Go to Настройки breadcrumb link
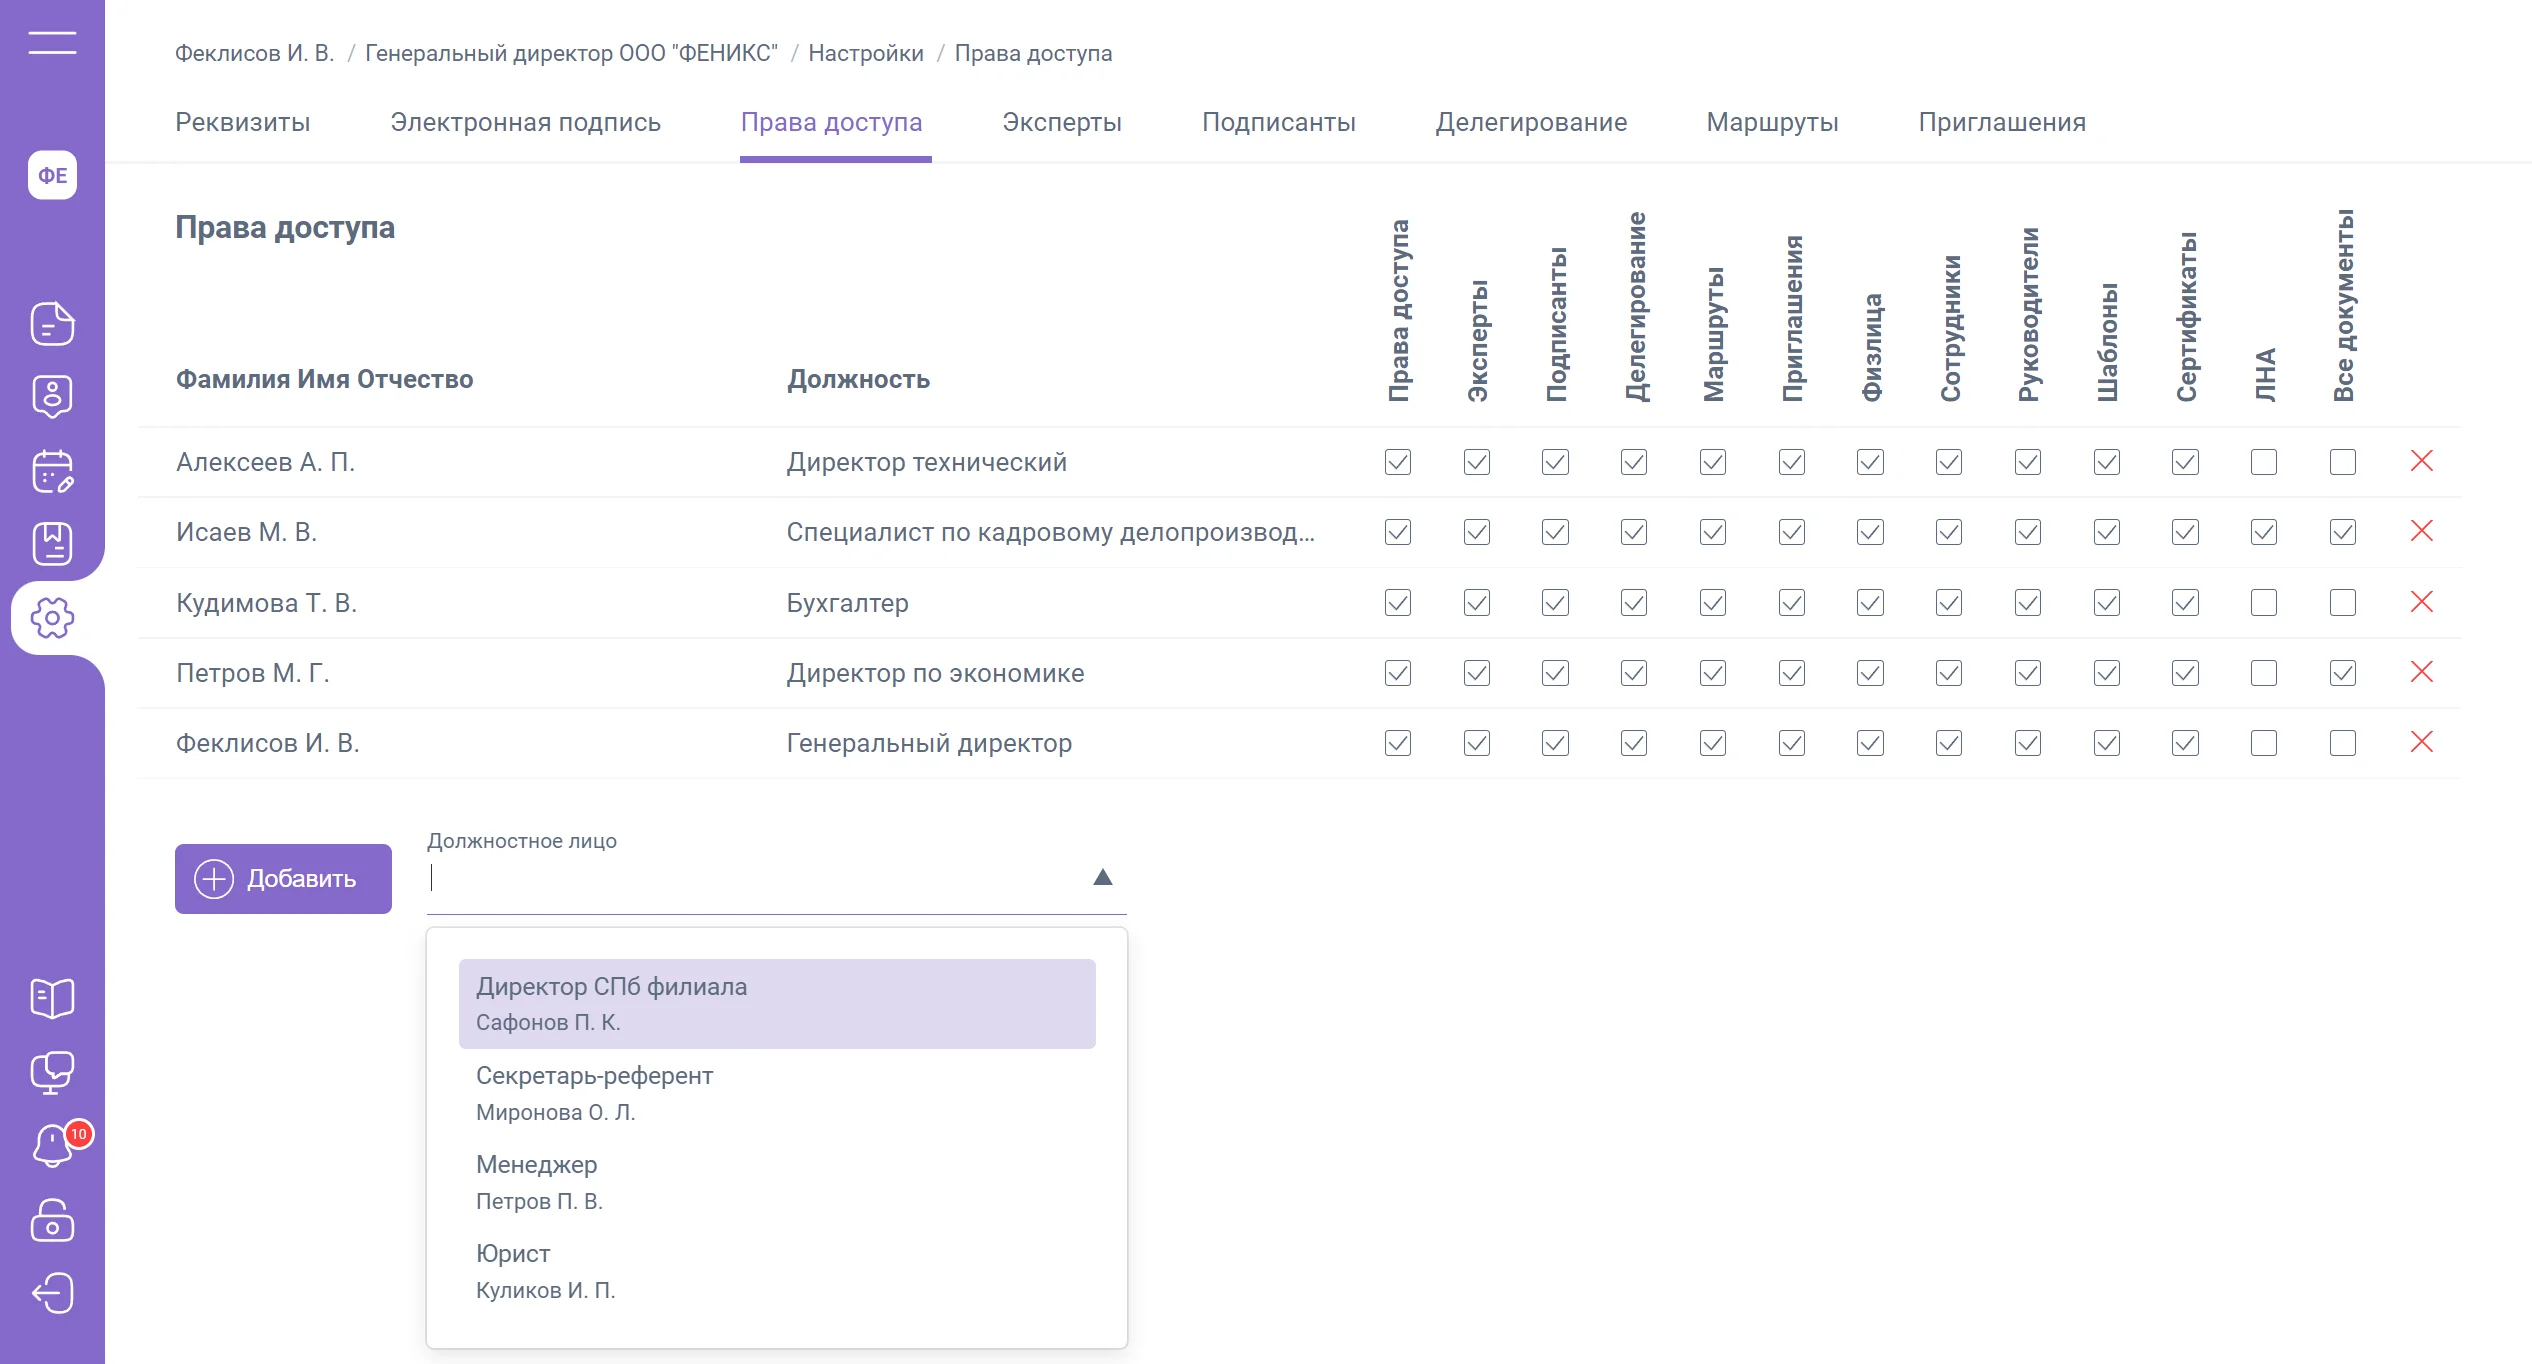Image resolution: width=2532 pixels, height=1364 pixels. tap(865, 53)
